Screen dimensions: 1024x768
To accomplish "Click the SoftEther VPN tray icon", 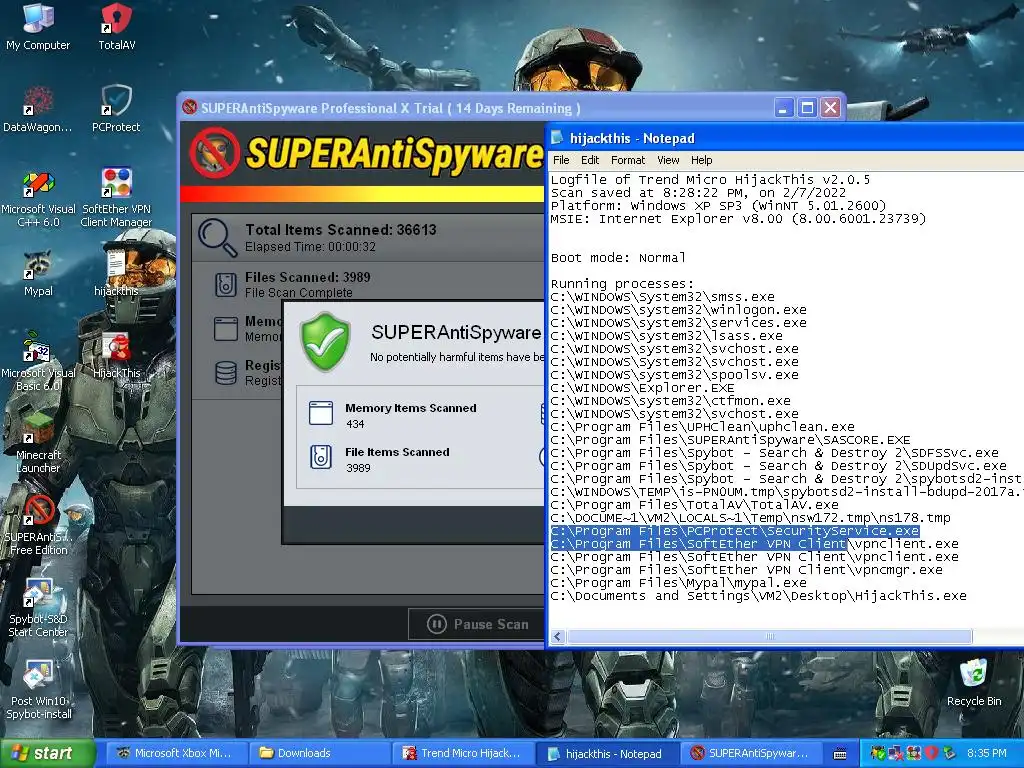I will (914, 753).
